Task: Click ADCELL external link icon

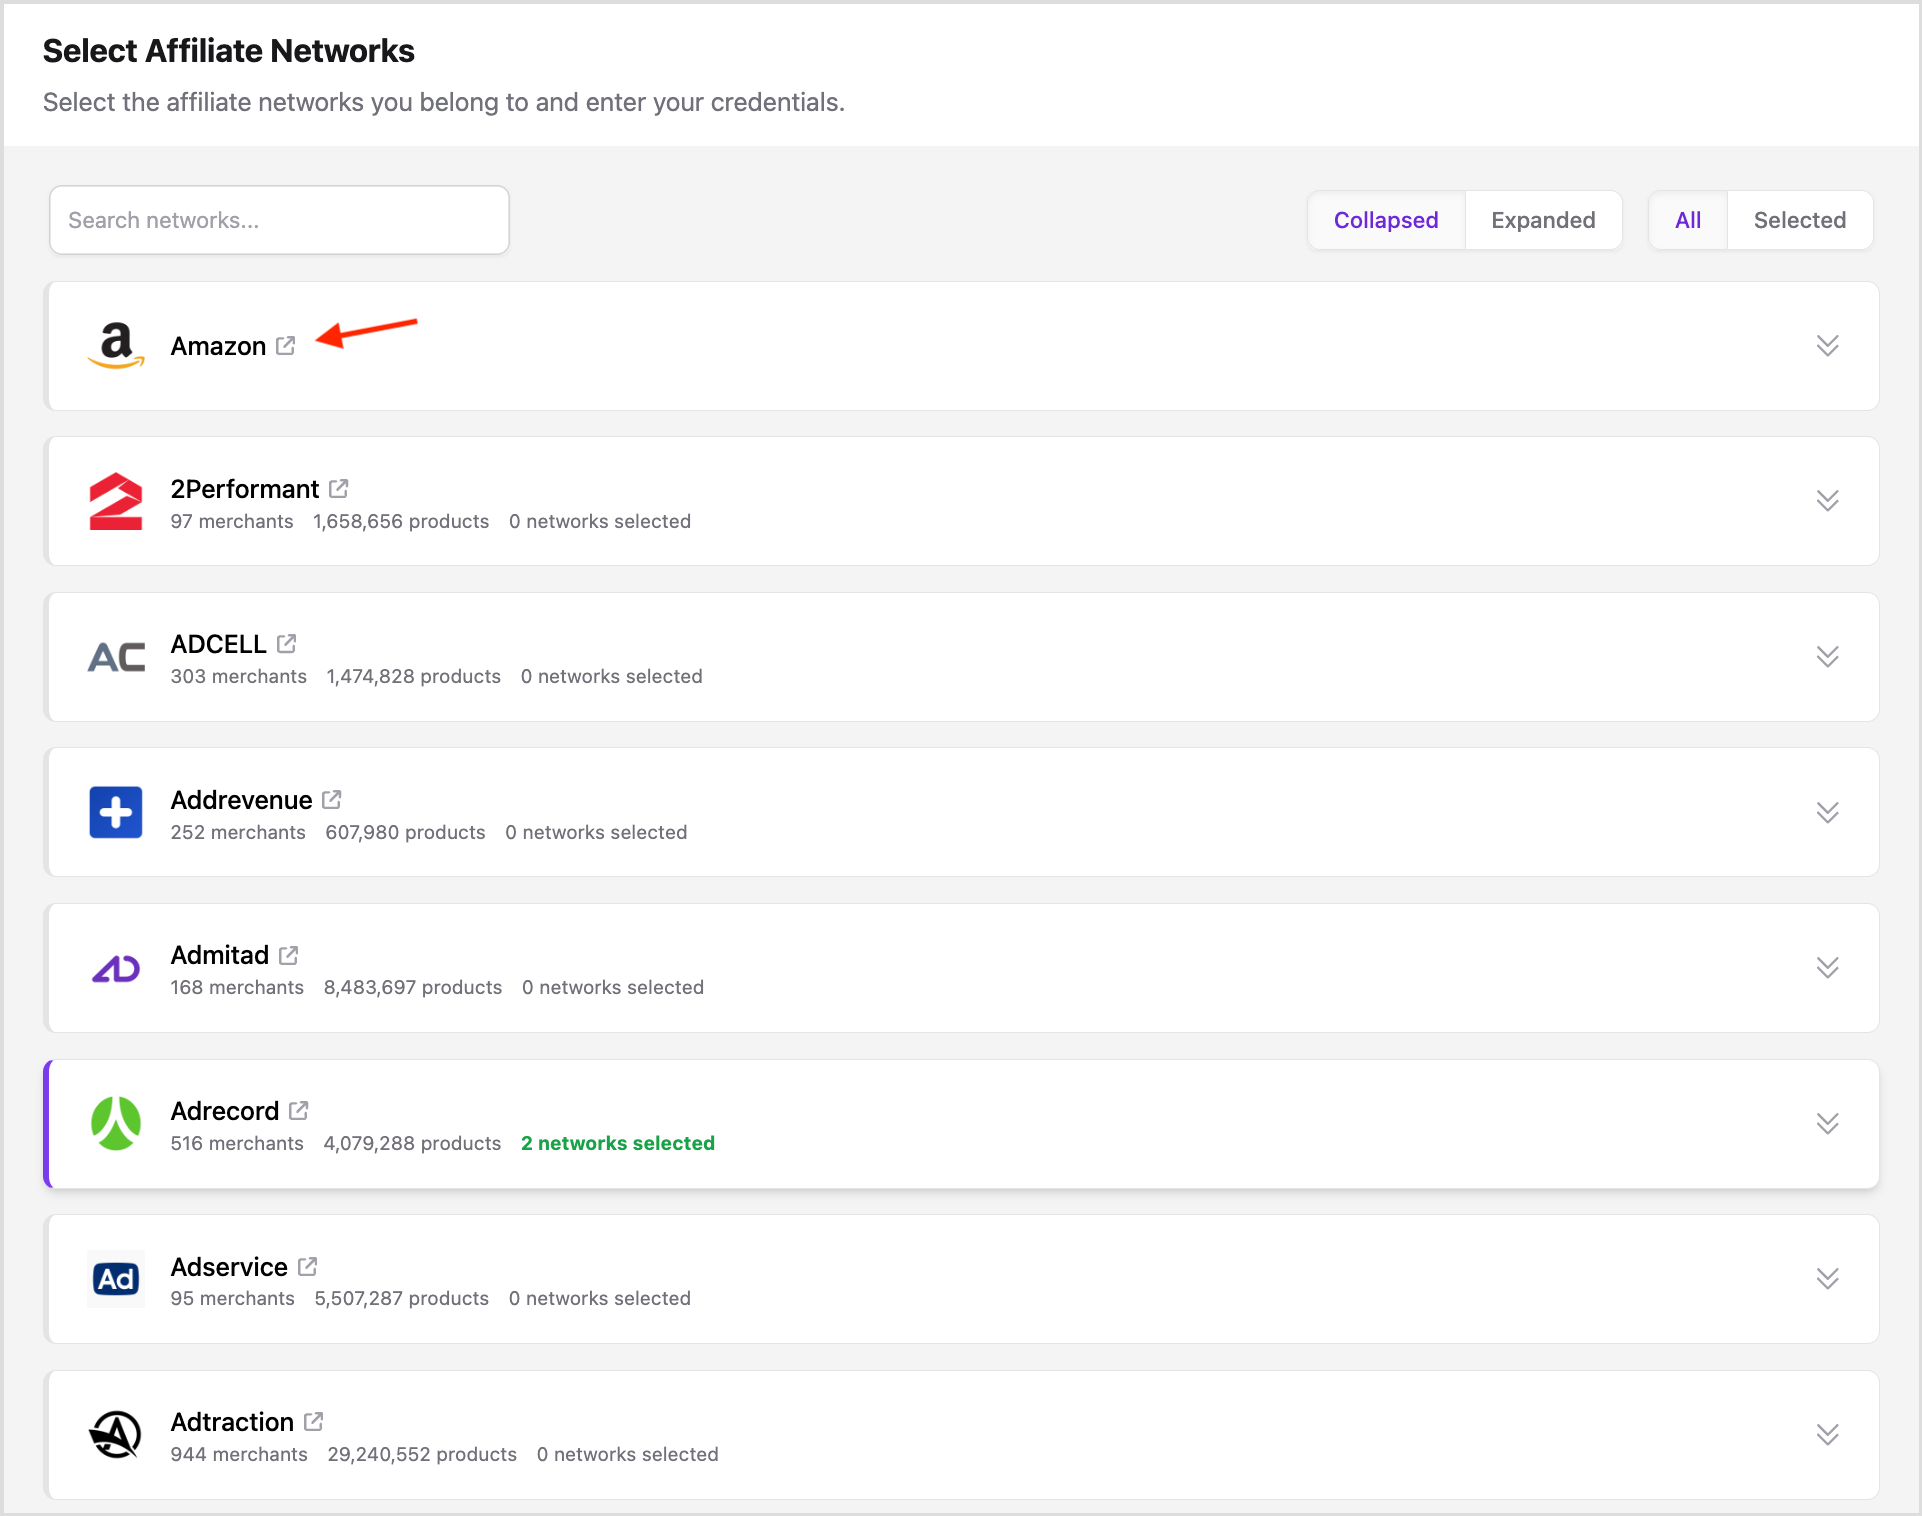Action: tap(287, 644)
